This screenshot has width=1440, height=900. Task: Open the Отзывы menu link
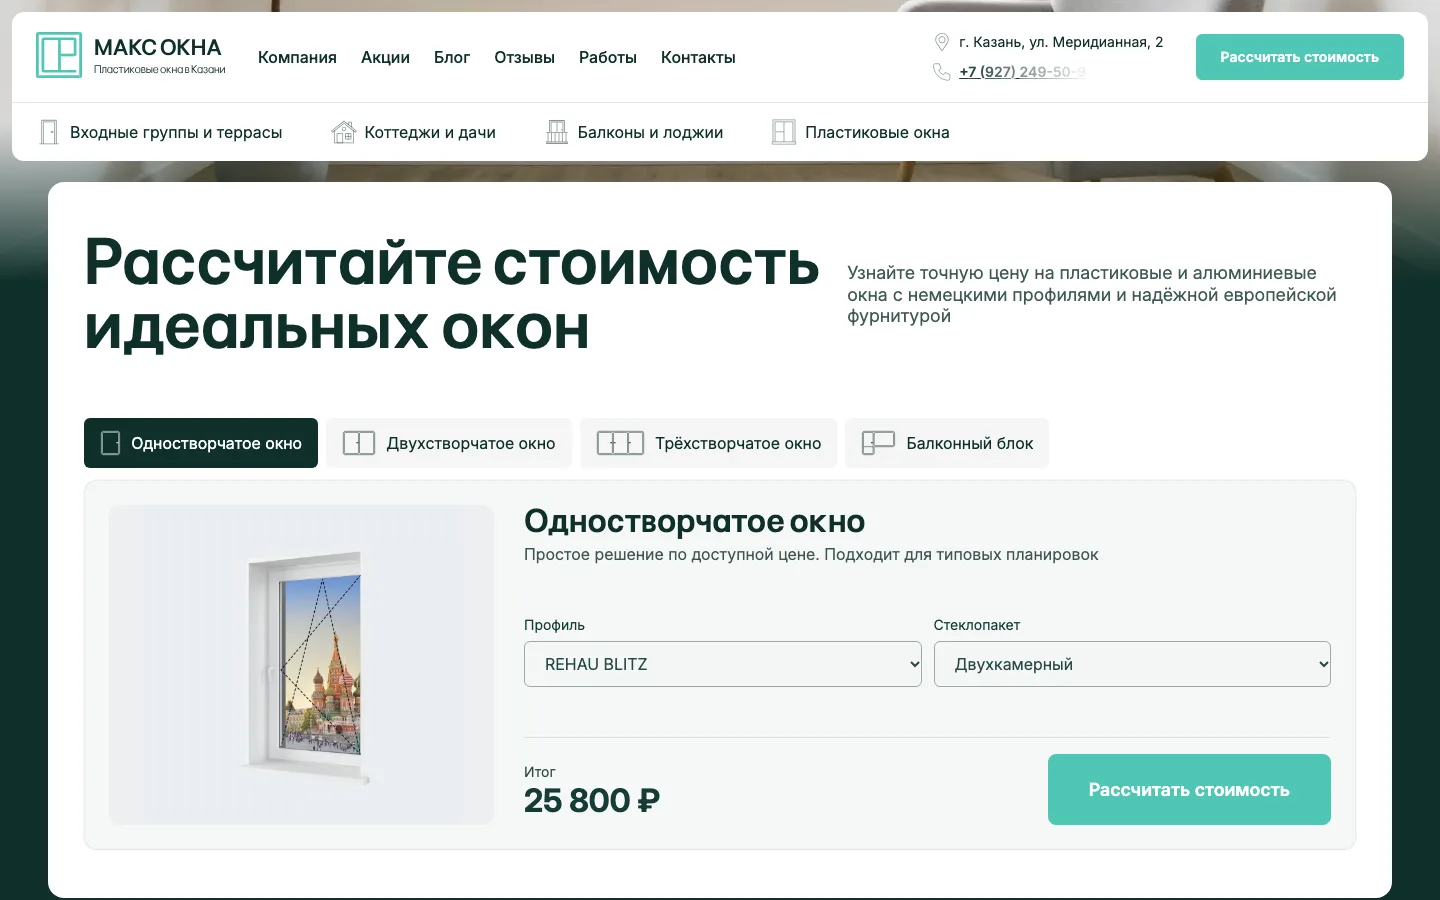(x=524, y=57)
